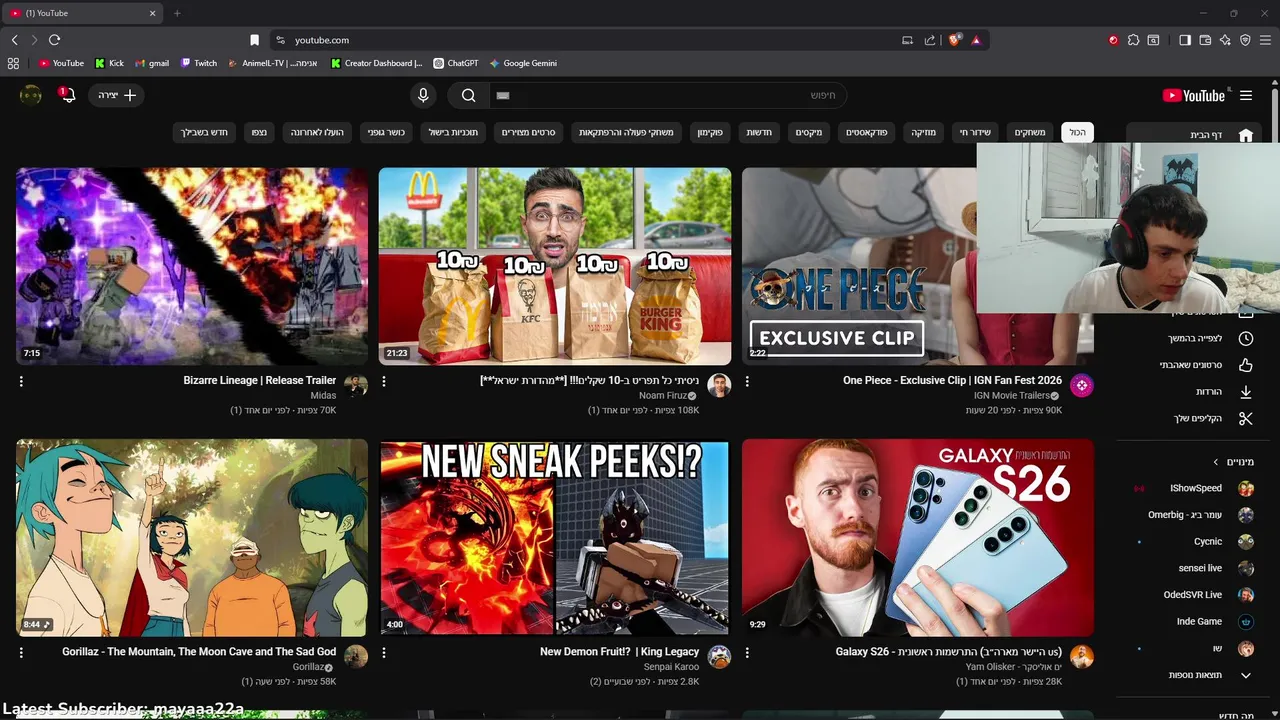Select the 'נצפו' filter chip
This screenshot has width=1280, height=720.
point(259,132)
